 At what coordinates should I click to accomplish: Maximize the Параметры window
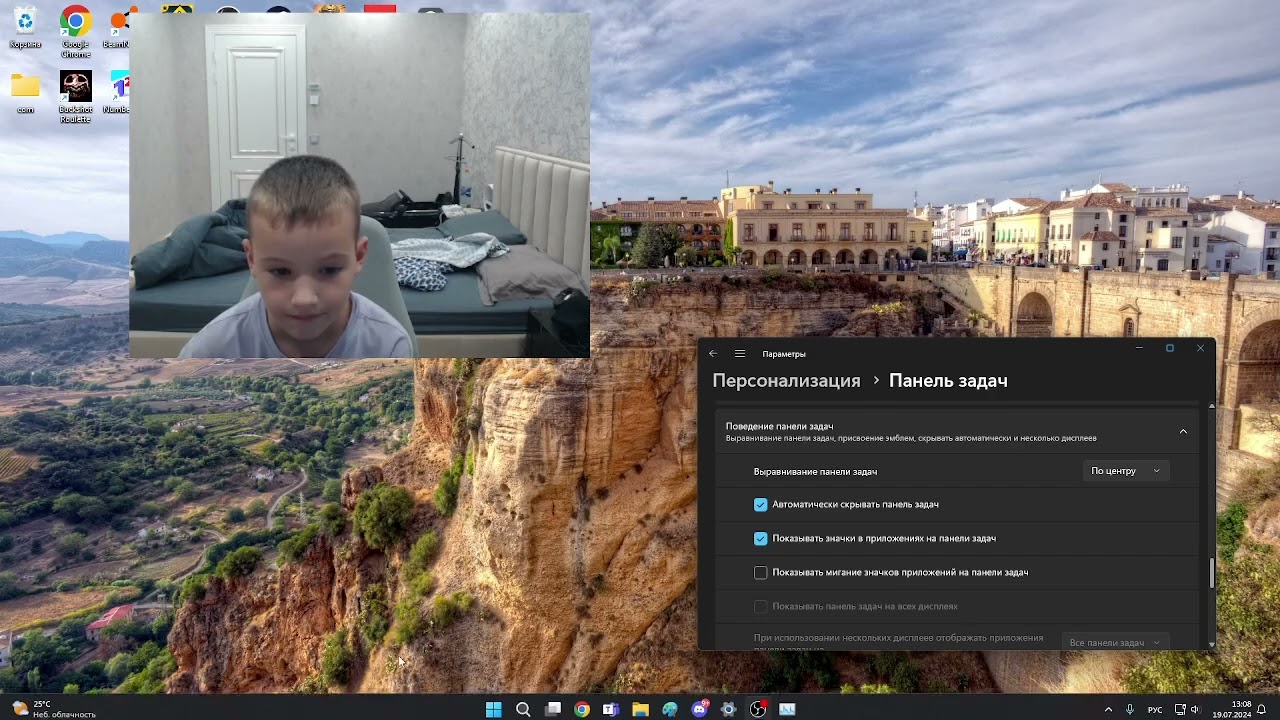tap(1169, 348)
